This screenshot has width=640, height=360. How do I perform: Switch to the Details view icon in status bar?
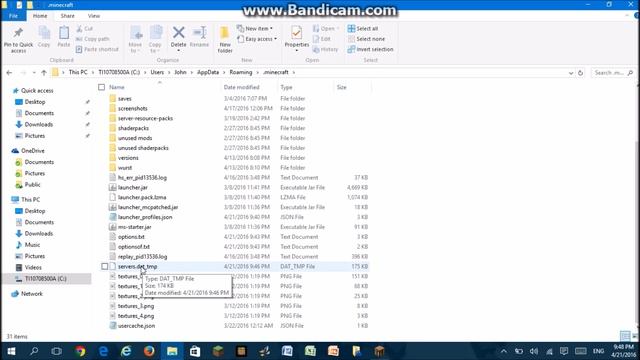pos(625,336)
